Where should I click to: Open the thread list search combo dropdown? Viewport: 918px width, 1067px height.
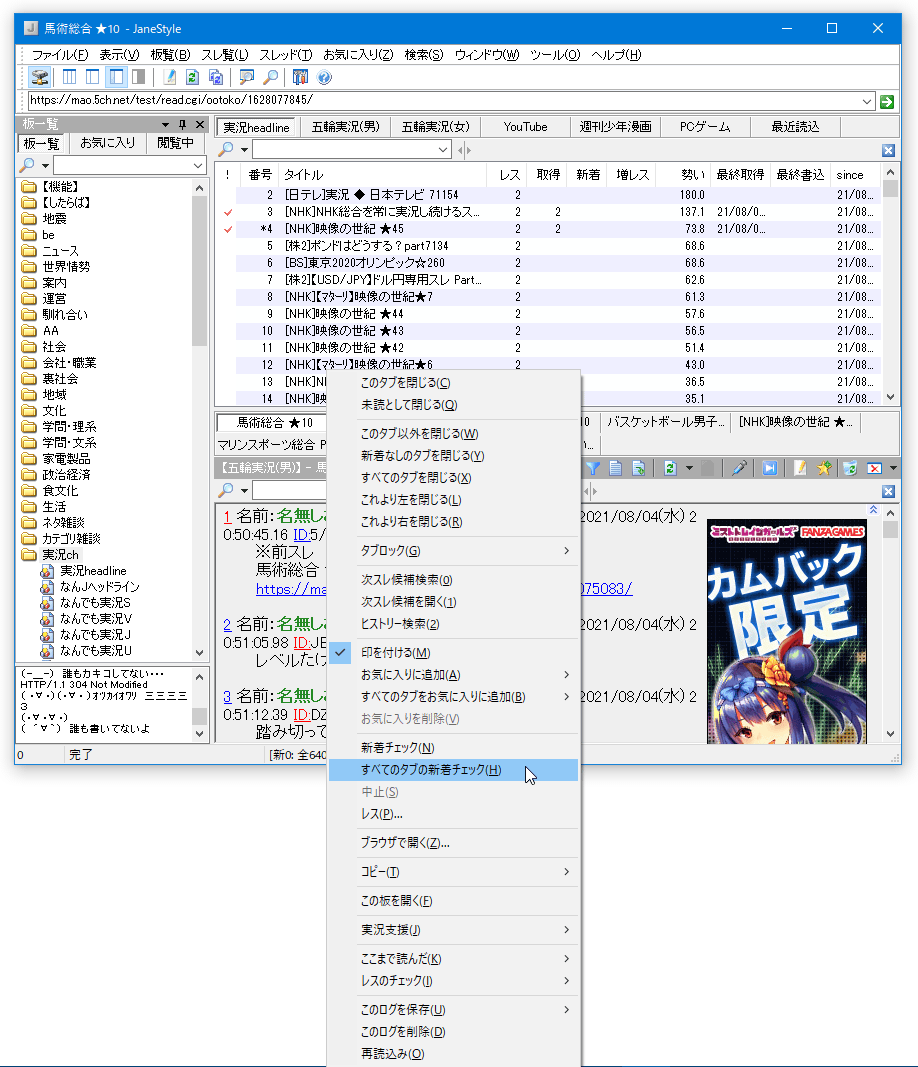pyautogui.click(x=443, y=150)
